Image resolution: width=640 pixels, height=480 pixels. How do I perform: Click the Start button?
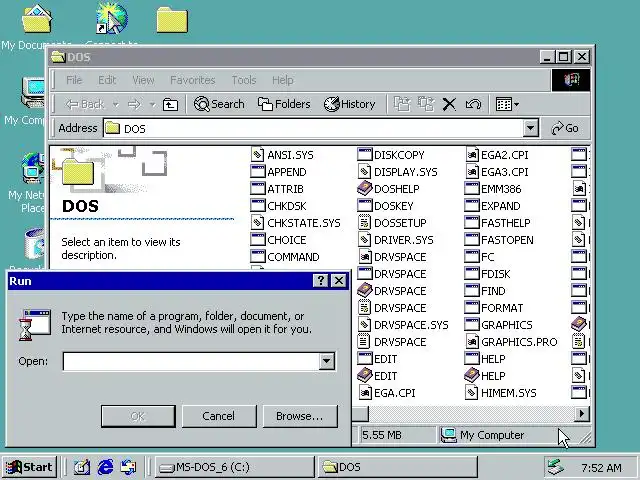[x=29, y=467]
